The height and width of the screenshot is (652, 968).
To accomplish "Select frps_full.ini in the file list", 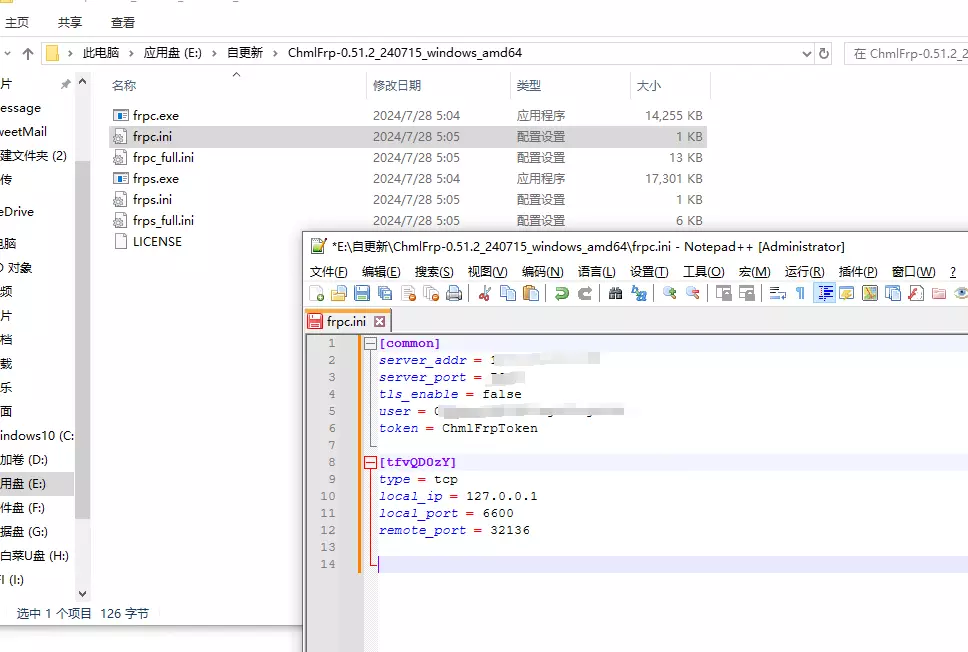I will pyautogui.click(x=407, y=220).
